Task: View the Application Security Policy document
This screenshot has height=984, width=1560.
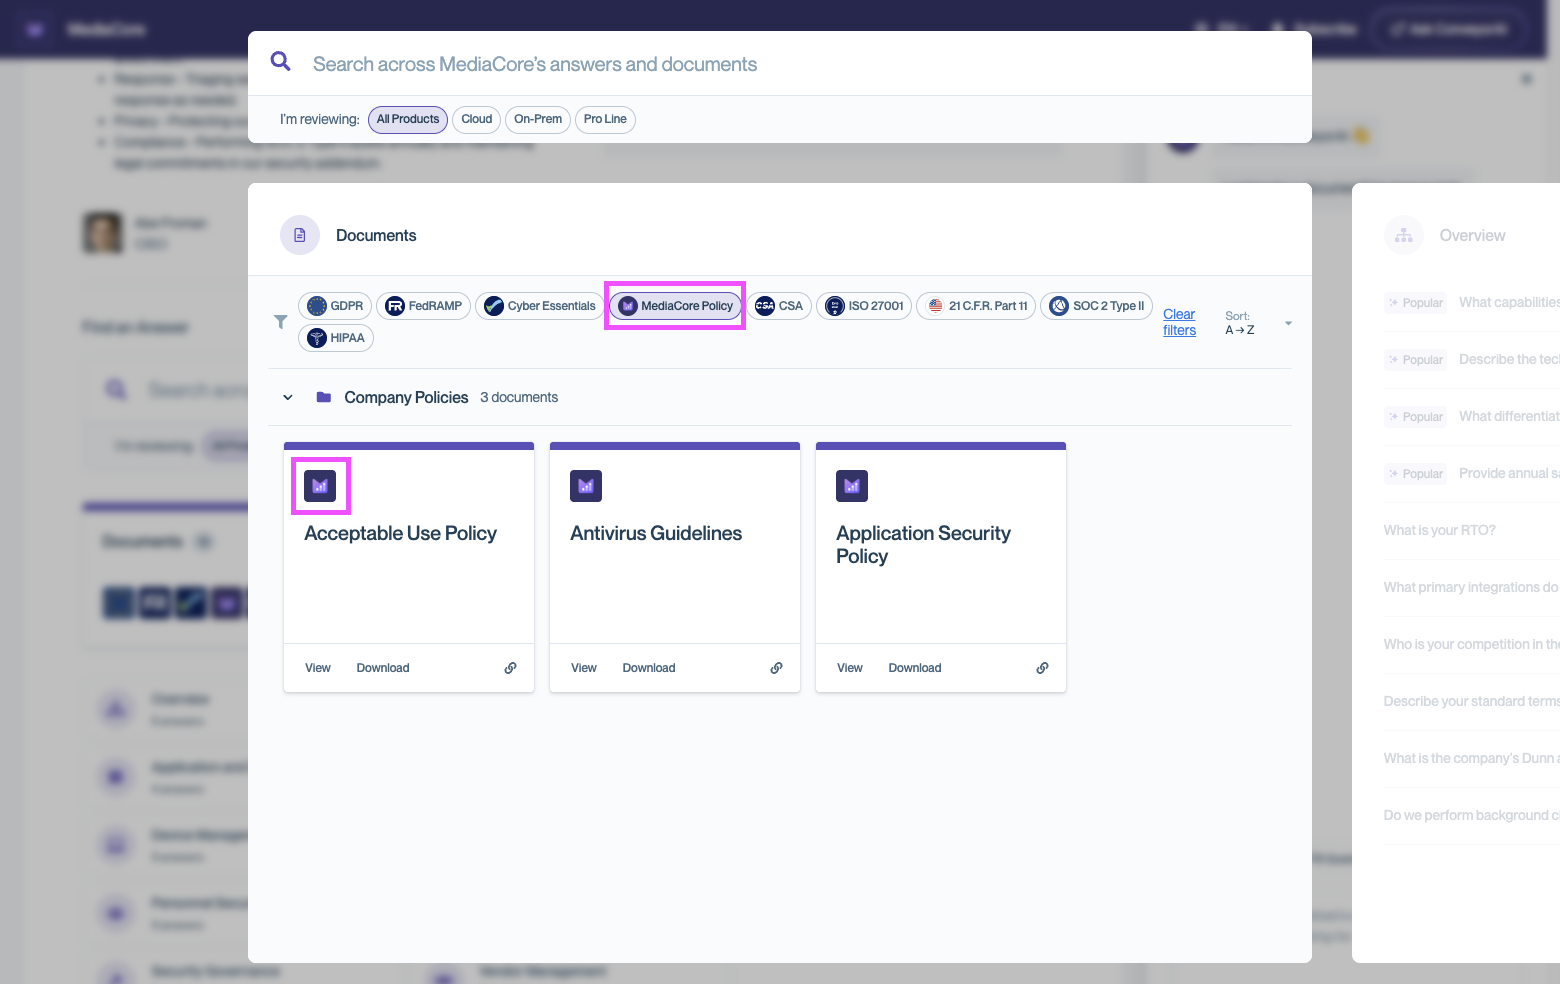Action: coord(849,667)
